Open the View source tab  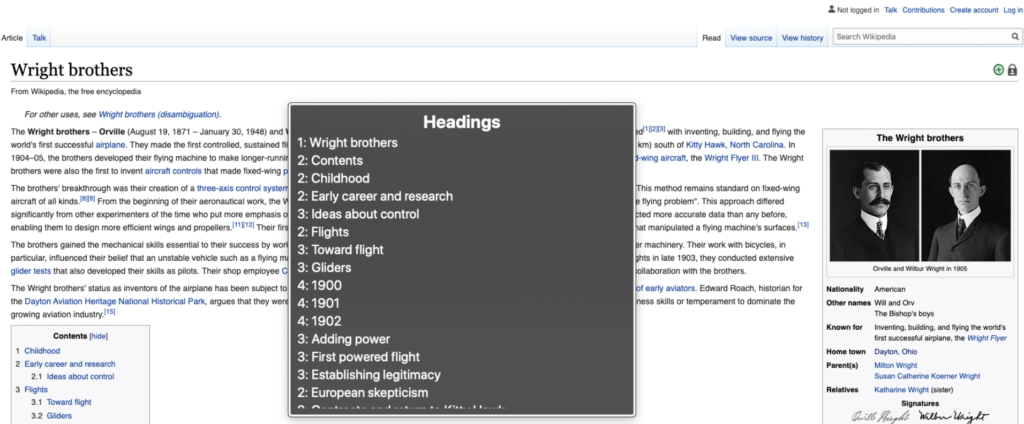[751, 38]
